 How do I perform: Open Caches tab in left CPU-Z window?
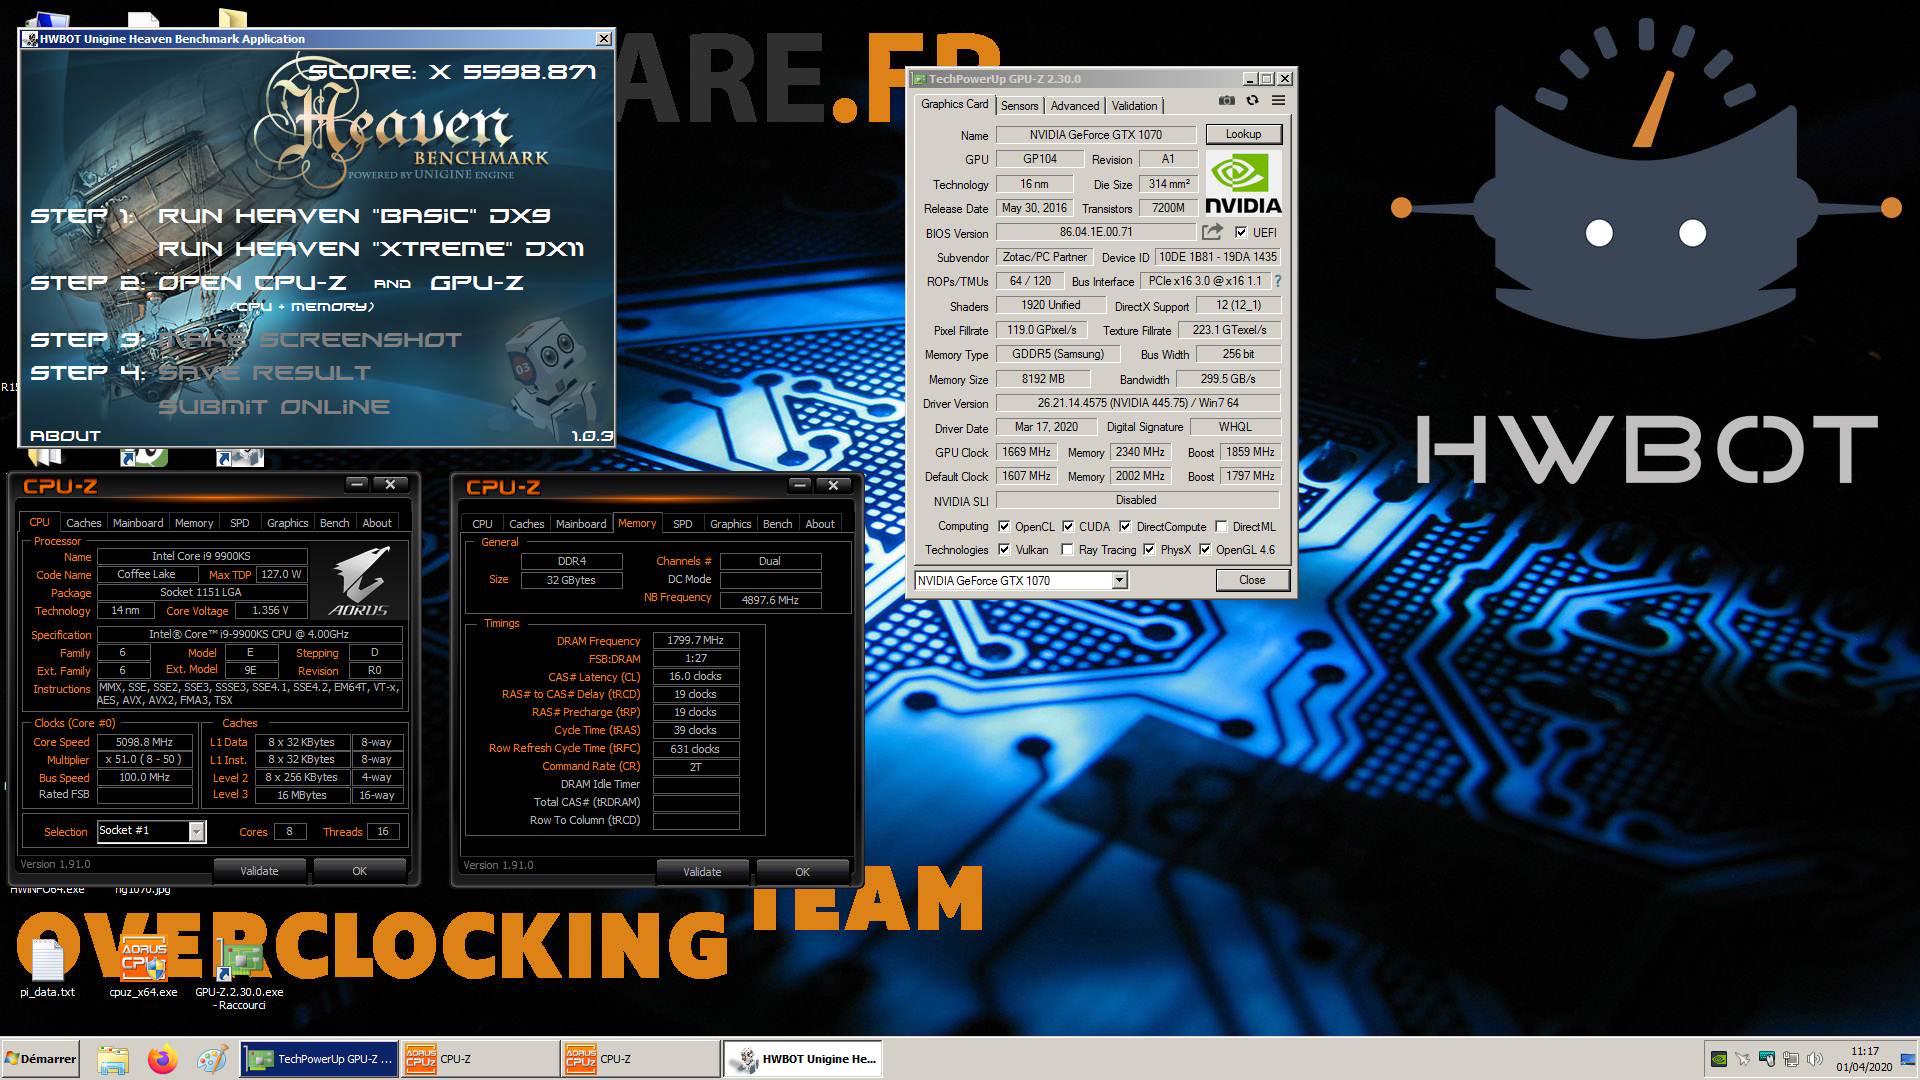(x=83, y=523)
